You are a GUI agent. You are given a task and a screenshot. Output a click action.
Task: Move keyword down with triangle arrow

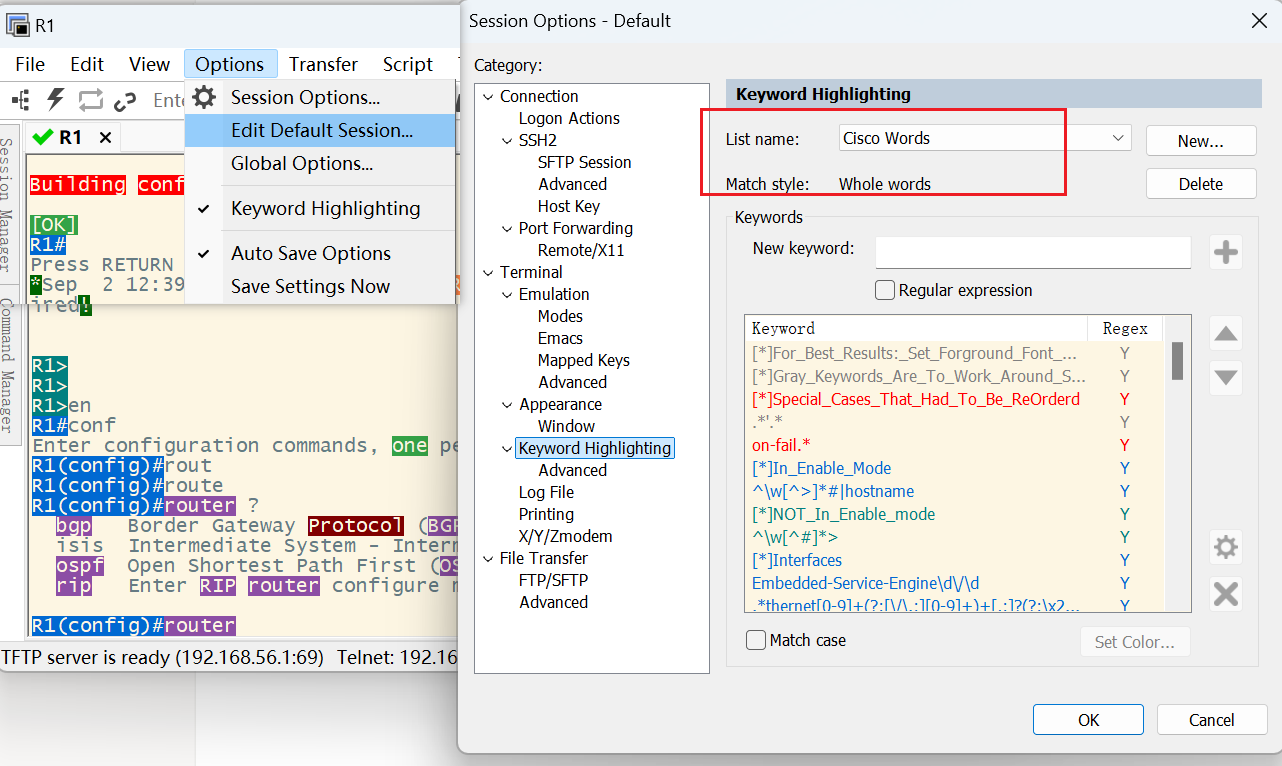coord(1226,378)
